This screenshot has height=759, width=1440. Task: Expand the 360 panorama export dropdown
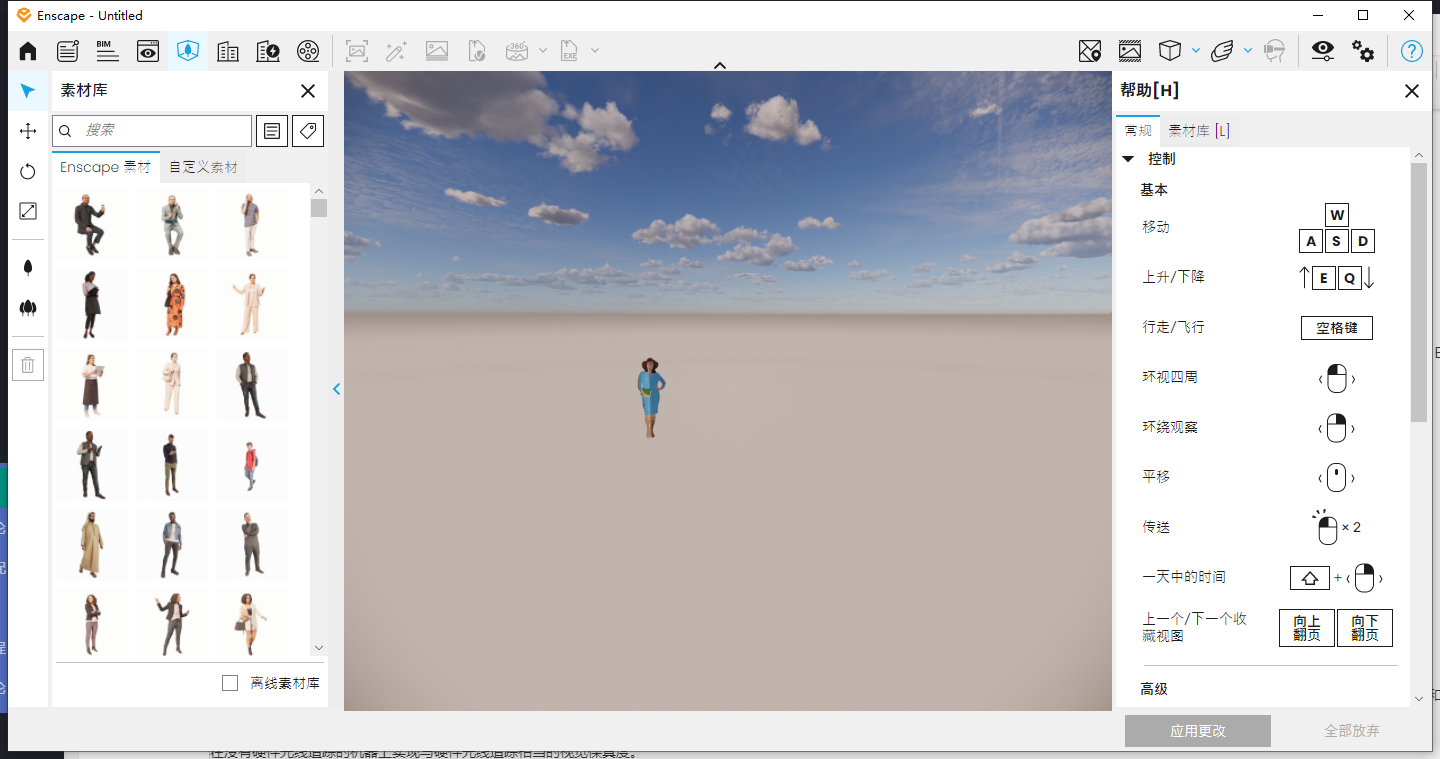click(x=543, y=51)
